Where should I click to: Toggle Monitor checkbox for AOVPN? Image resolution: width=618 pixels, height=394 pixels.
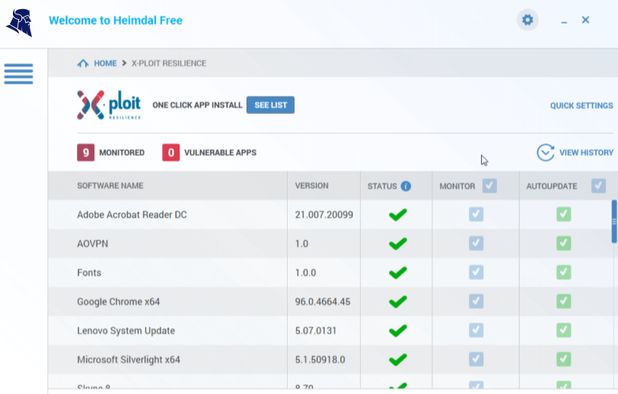[x=476, y=243]
